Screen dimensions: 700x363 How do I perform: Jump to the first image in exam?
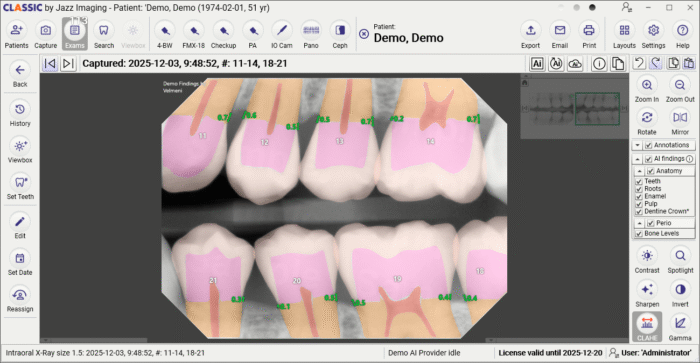pyautogui.click(x=50, y=63)
